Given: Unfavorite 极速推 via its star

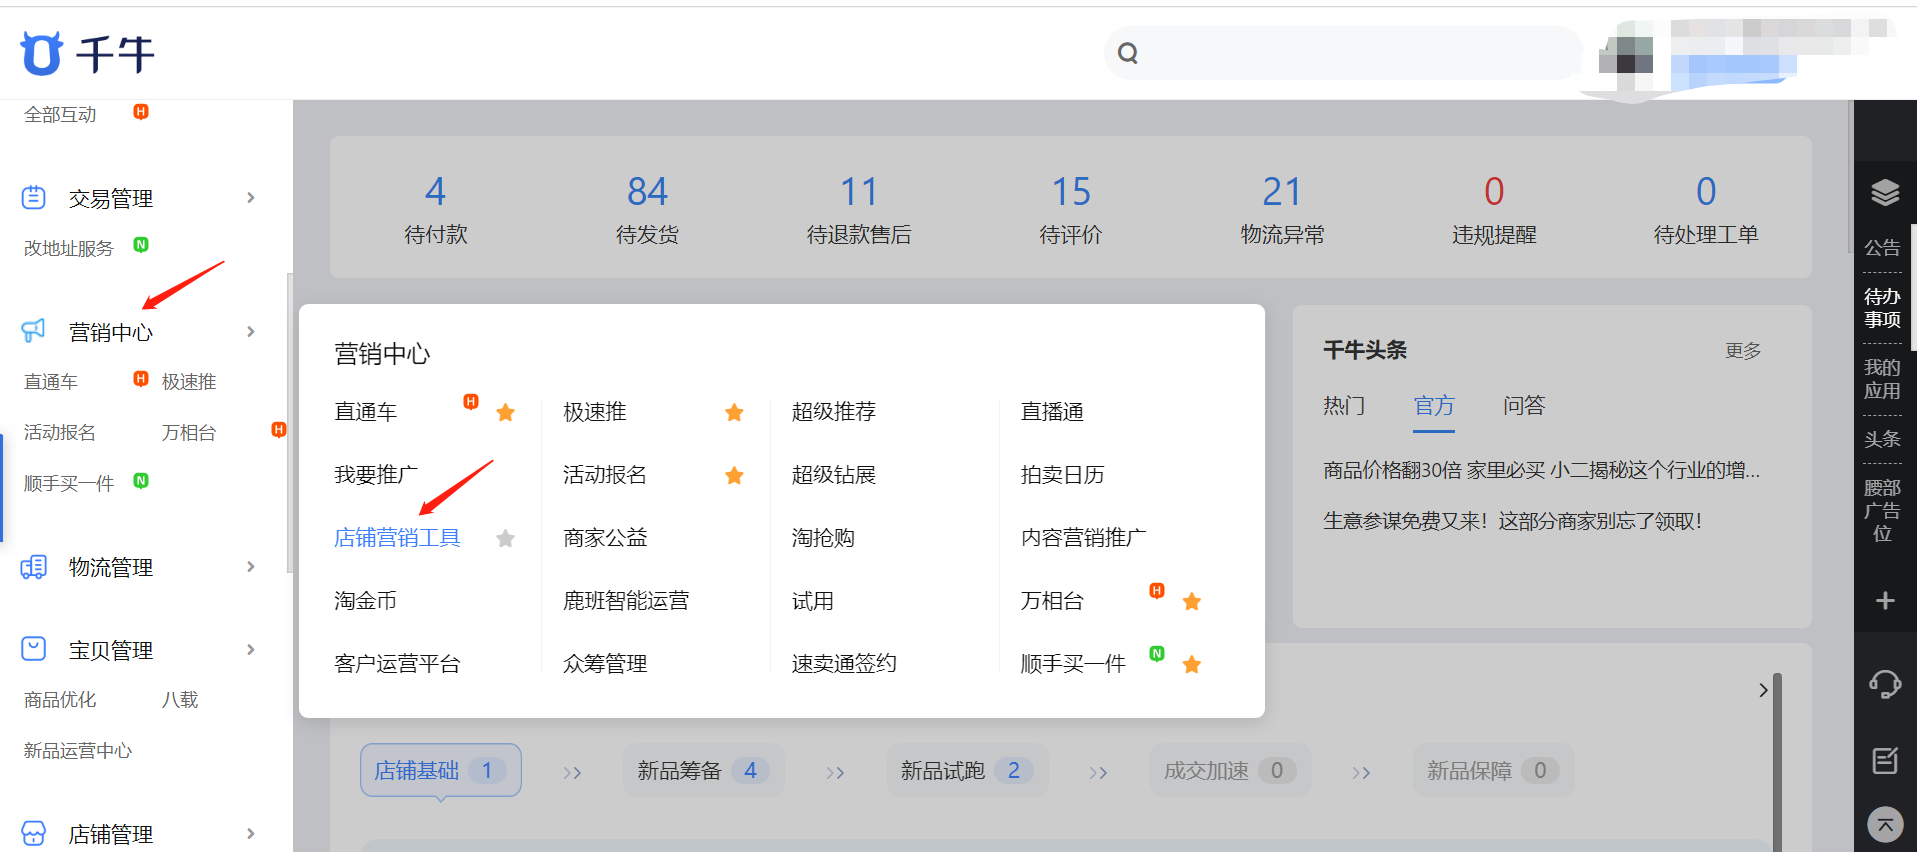Looking at the screenshot, I should [734, 412].
